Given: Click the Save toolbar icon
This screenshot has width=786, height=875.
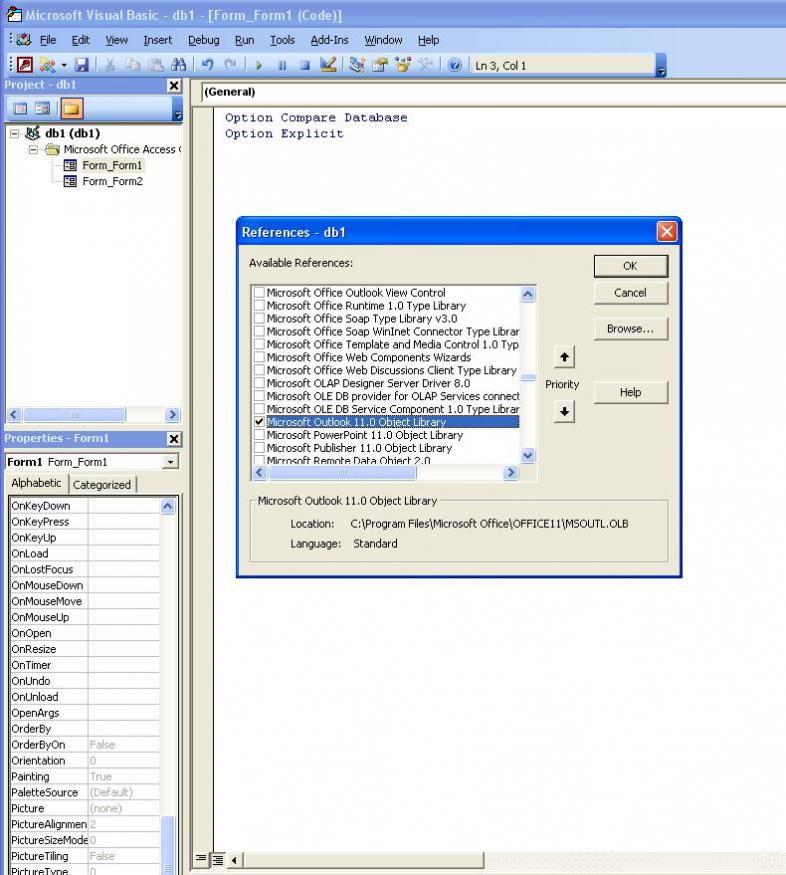Looking at the screenshot, I should (x=81, y=65).
